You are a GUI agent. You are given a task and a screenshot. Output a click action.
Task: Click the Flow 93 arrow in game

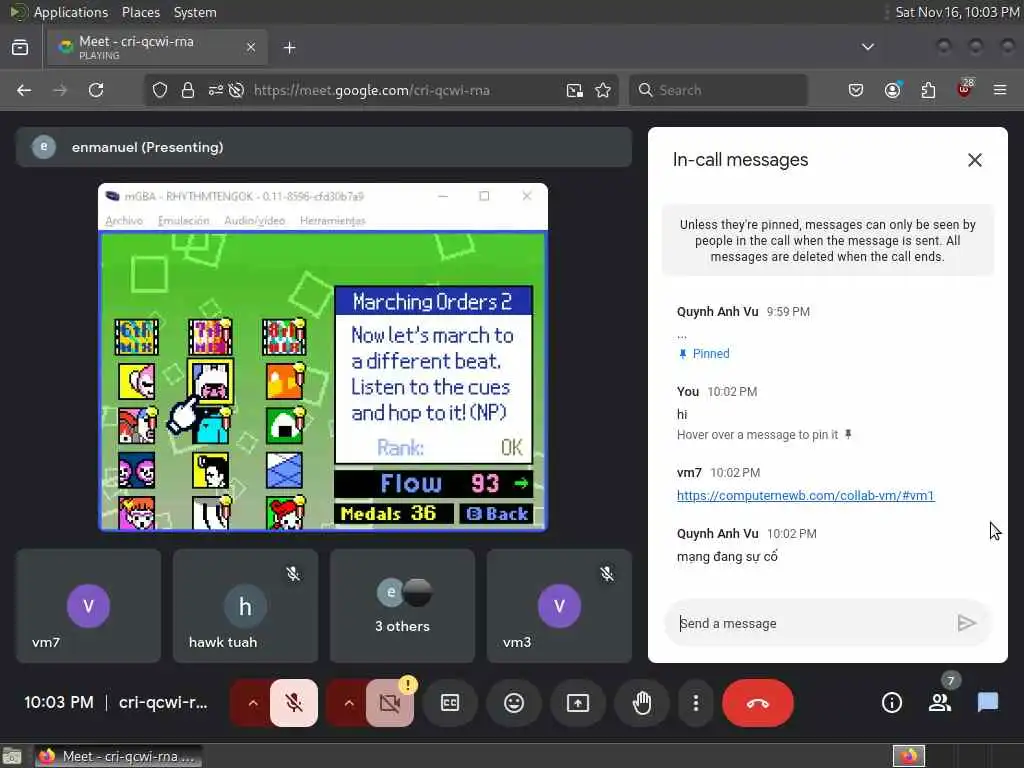tap(521, 484)
